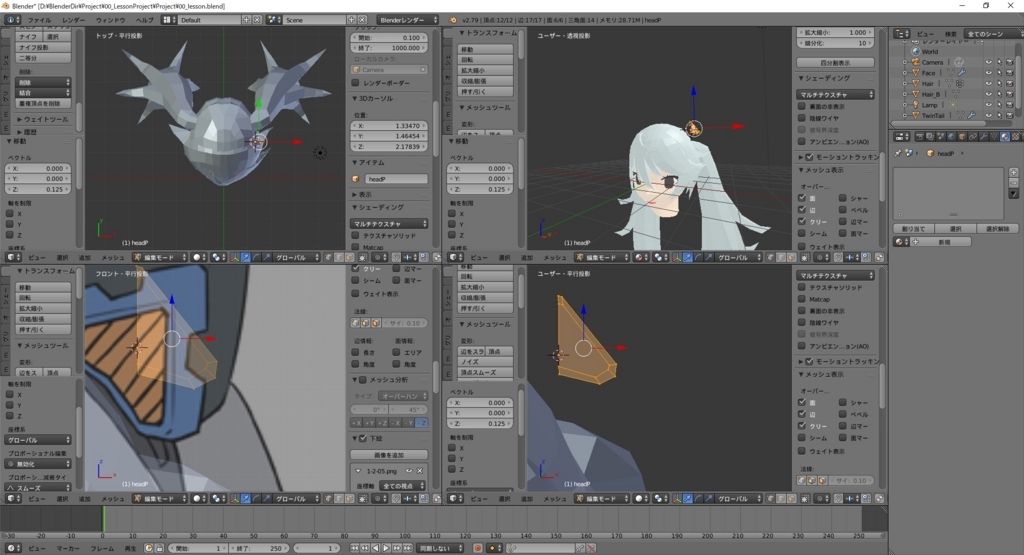
Task: Click 割り当て button in material panel
Action: pyautogui.click(x=913, y=229)
